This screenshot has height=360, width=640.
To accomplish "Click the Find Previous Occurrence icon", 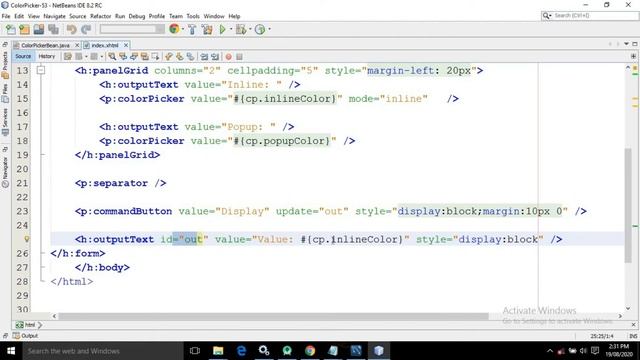I will pyautogui.click(x=123, y=57).
